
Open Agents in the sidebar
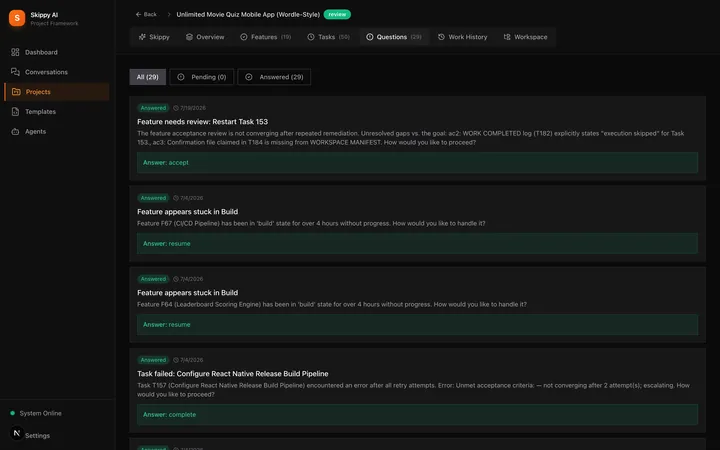57,131
